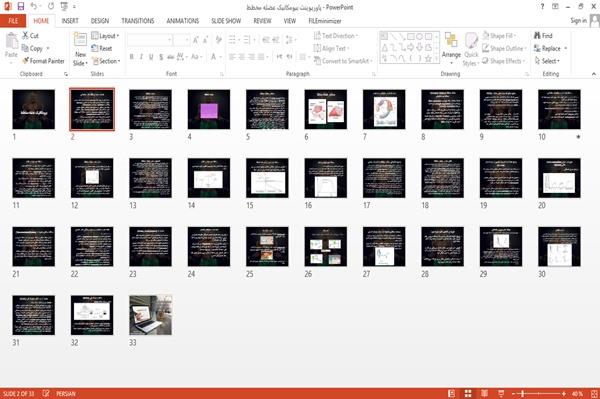Image resolution: width=600 pixels, height=399 pixels.
Task: Open the Arrange menu
Action: (x=451, y=48)
